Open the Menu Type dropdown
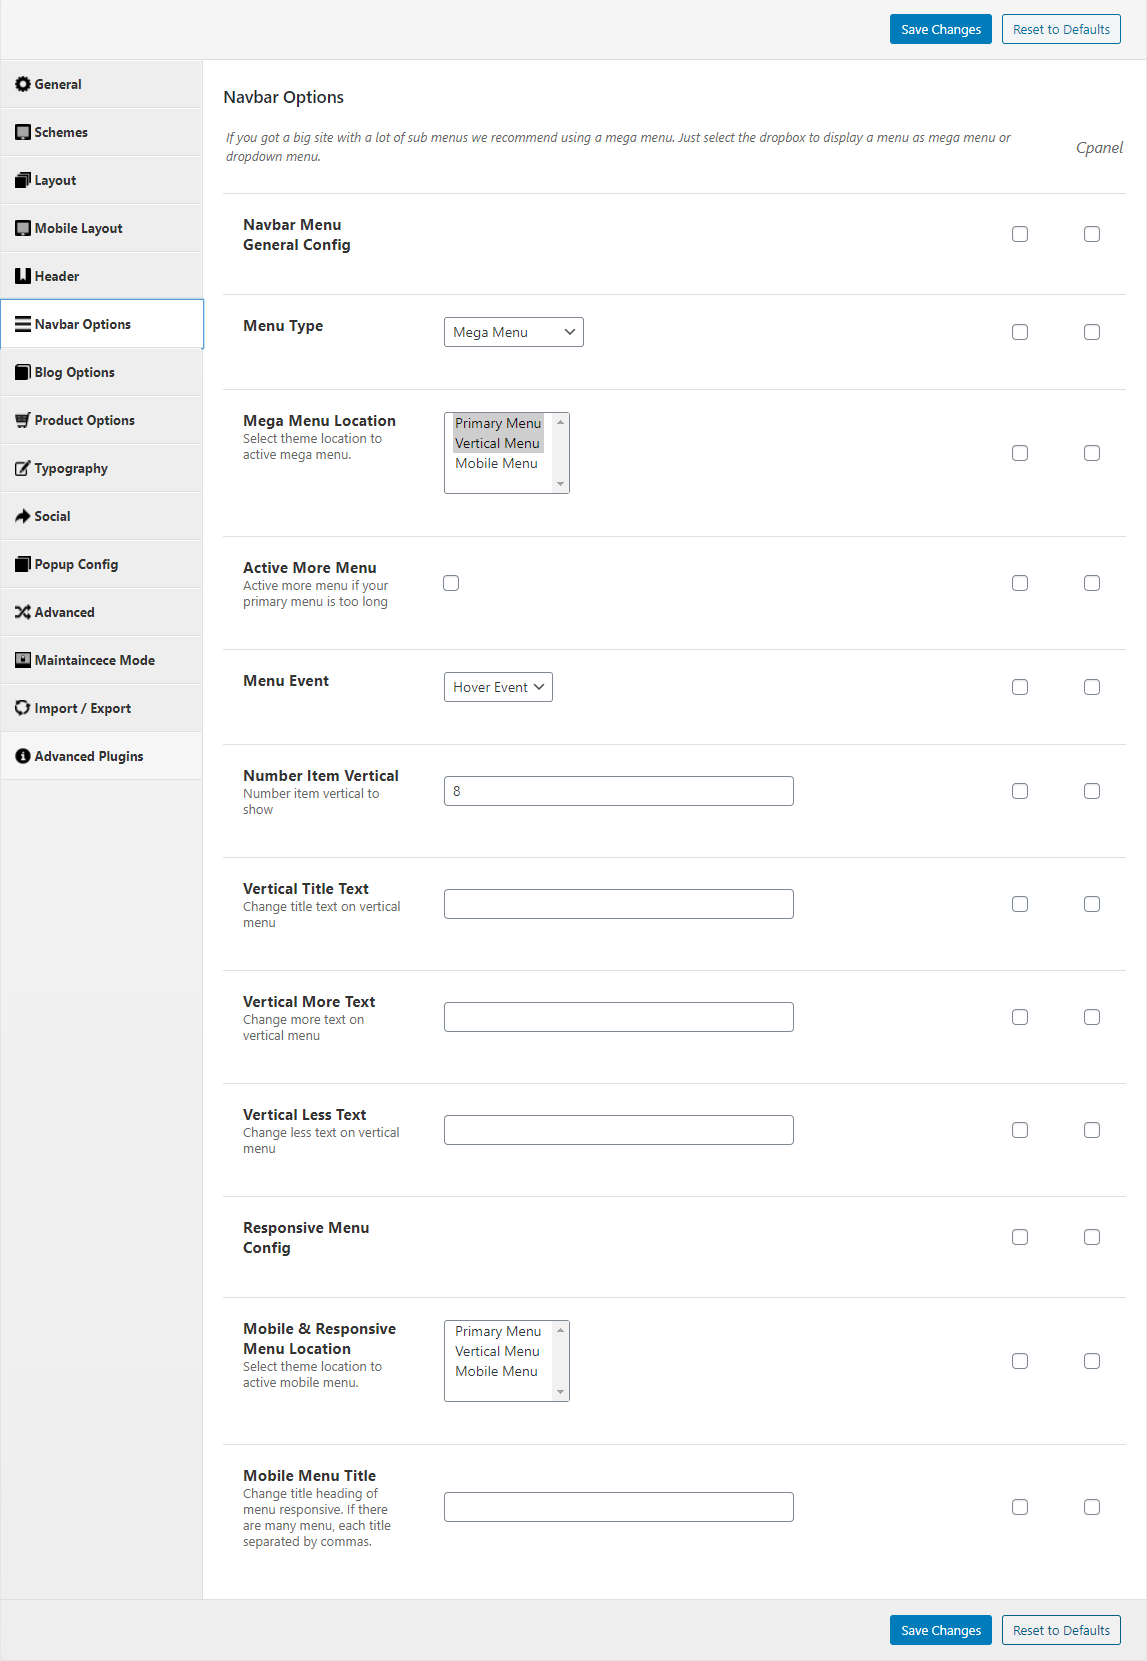Viewport: 1147px width, 1661px height. coord(514,332)
